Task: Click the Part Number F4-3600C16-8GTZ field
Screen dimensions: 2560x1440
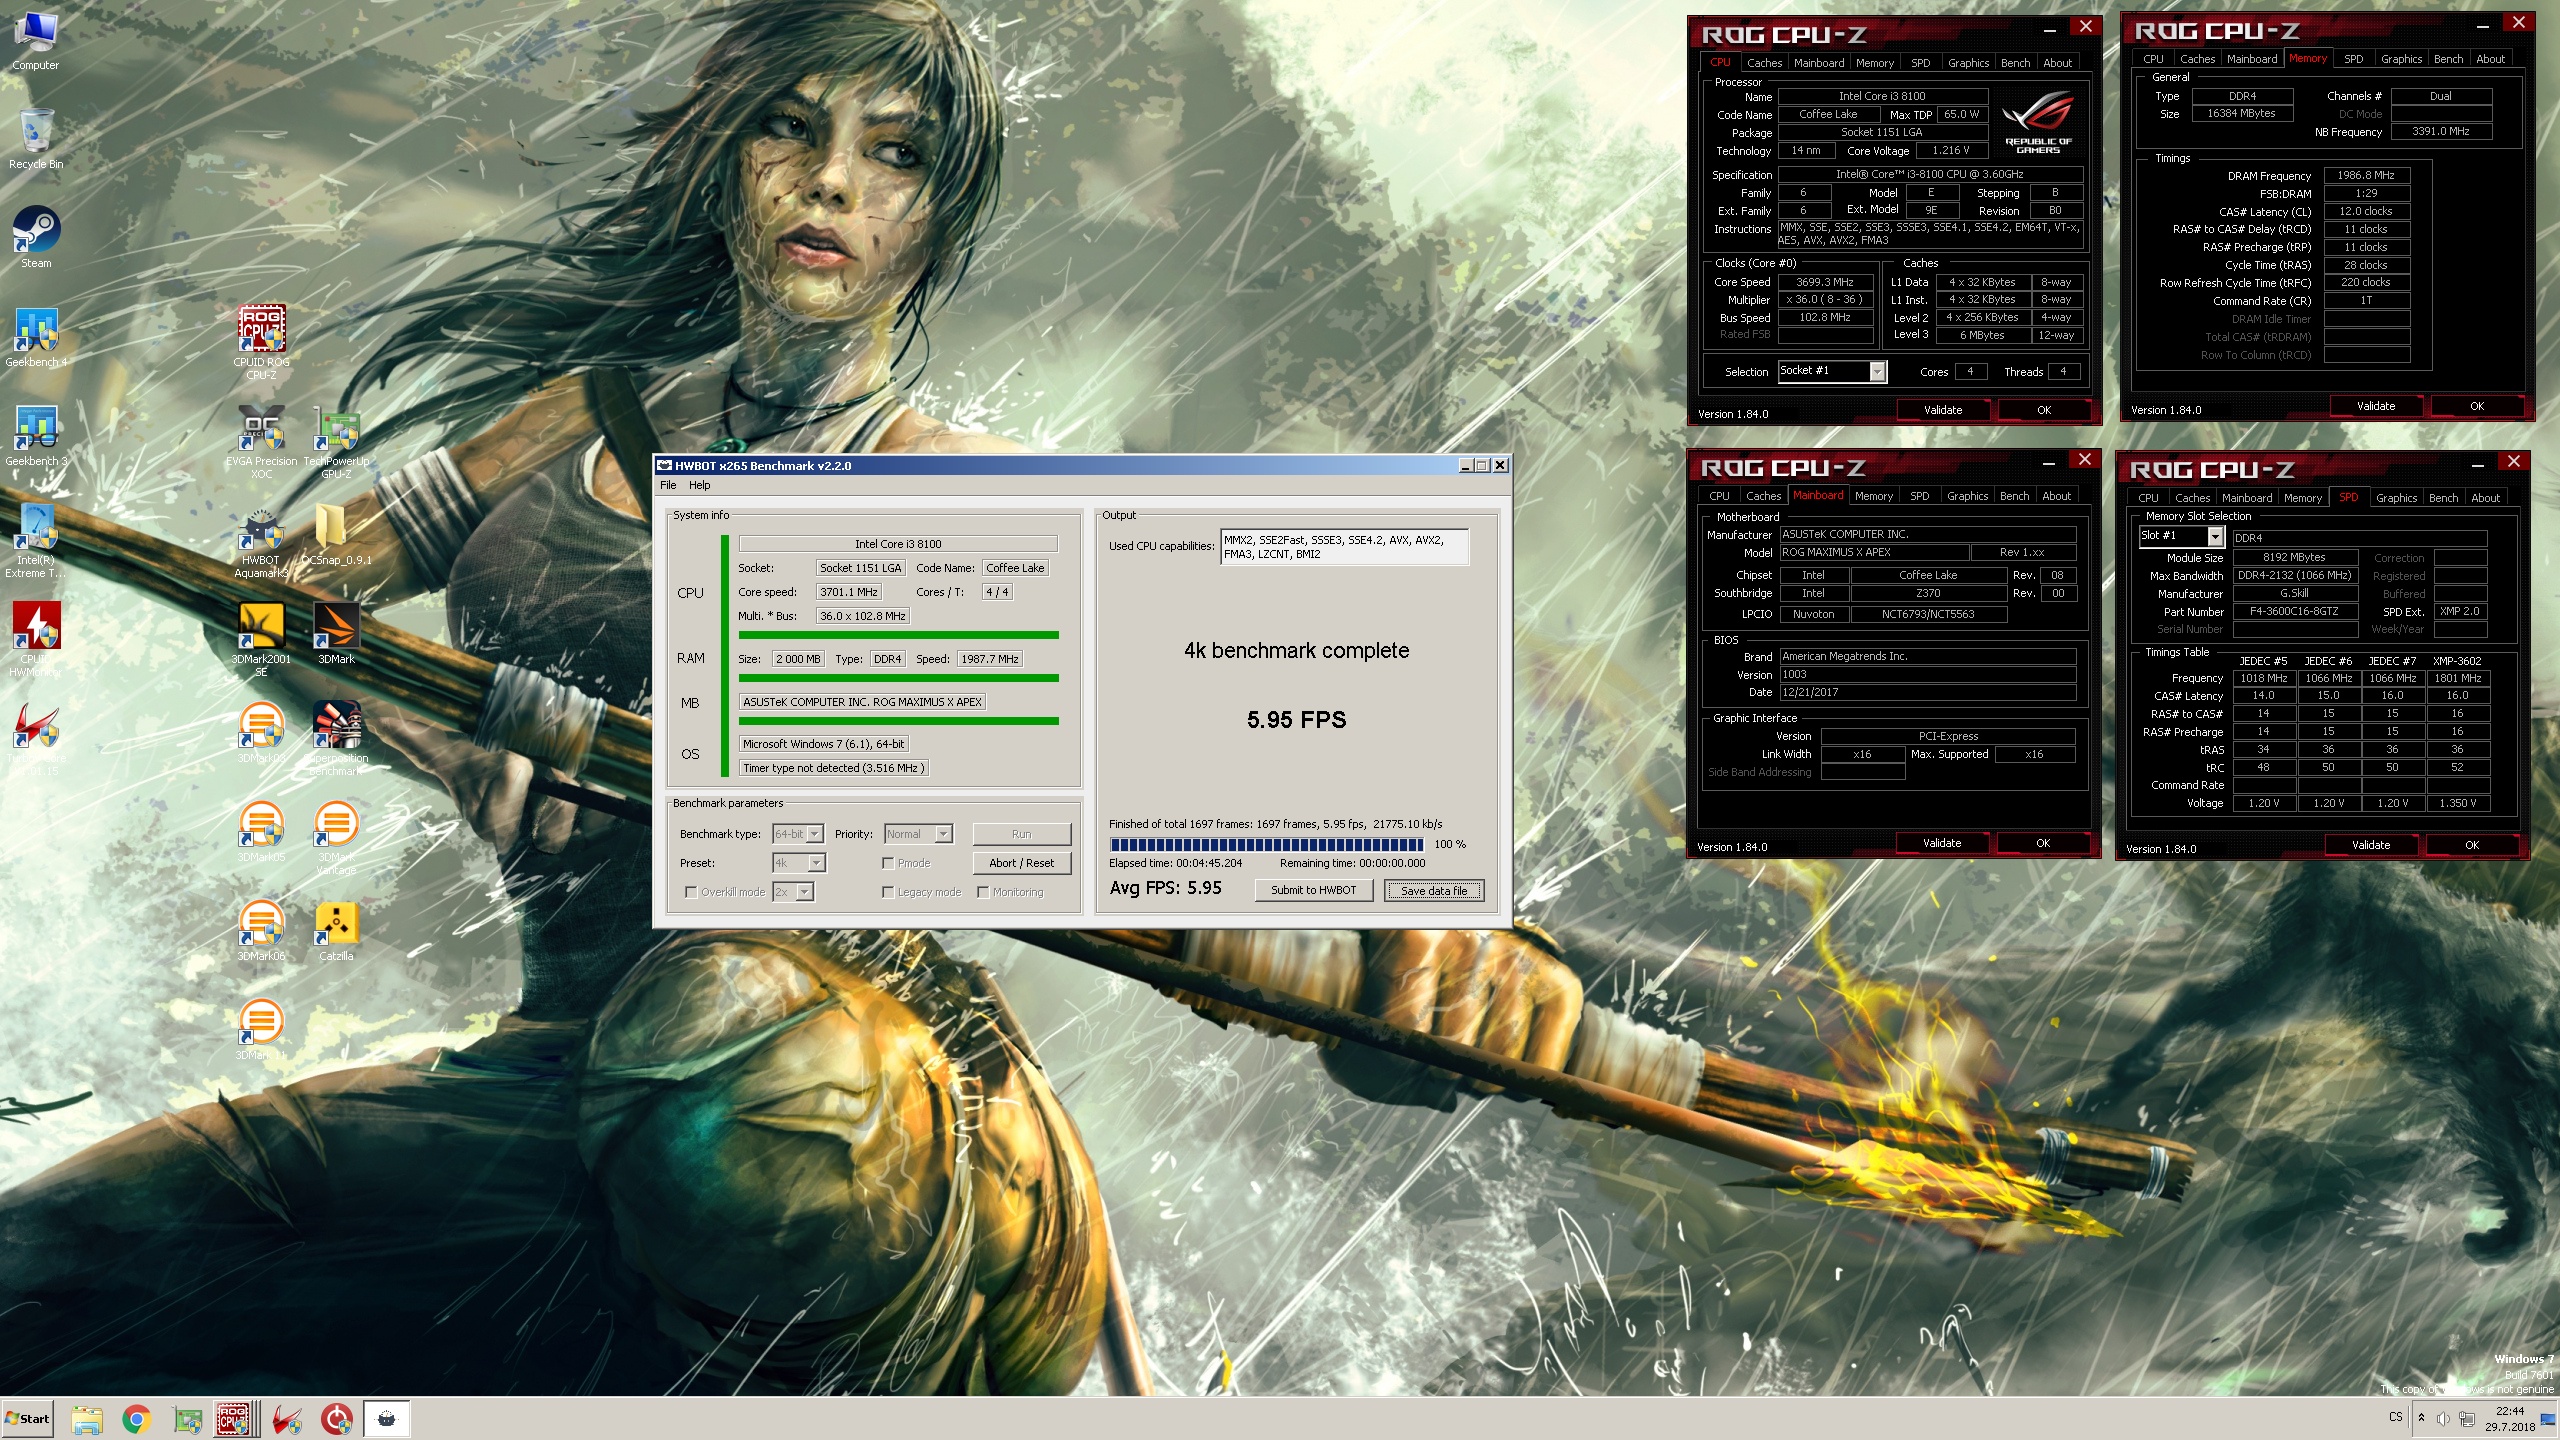Action: coord(2294,611)
